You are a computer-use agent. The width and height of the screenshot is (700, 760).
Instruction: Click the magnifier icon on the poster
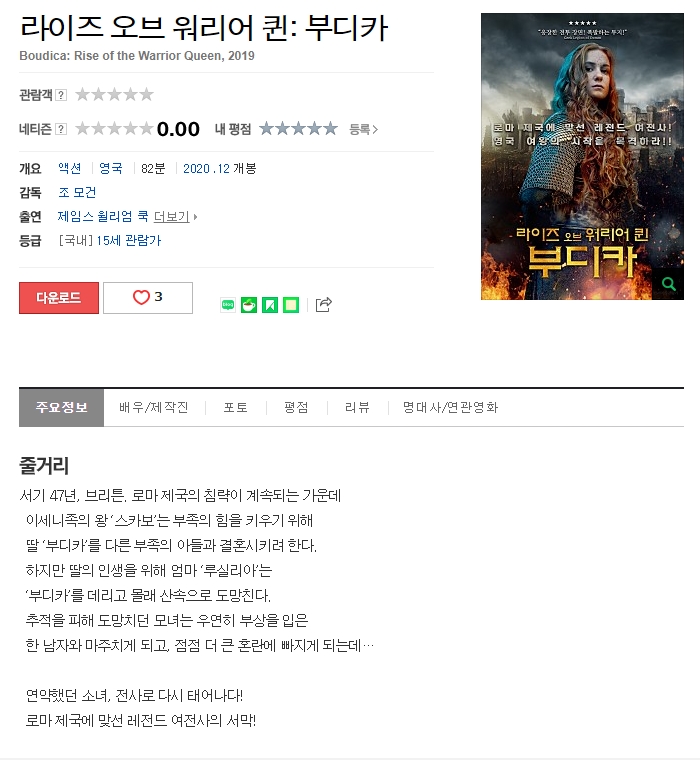click(668, 284)
